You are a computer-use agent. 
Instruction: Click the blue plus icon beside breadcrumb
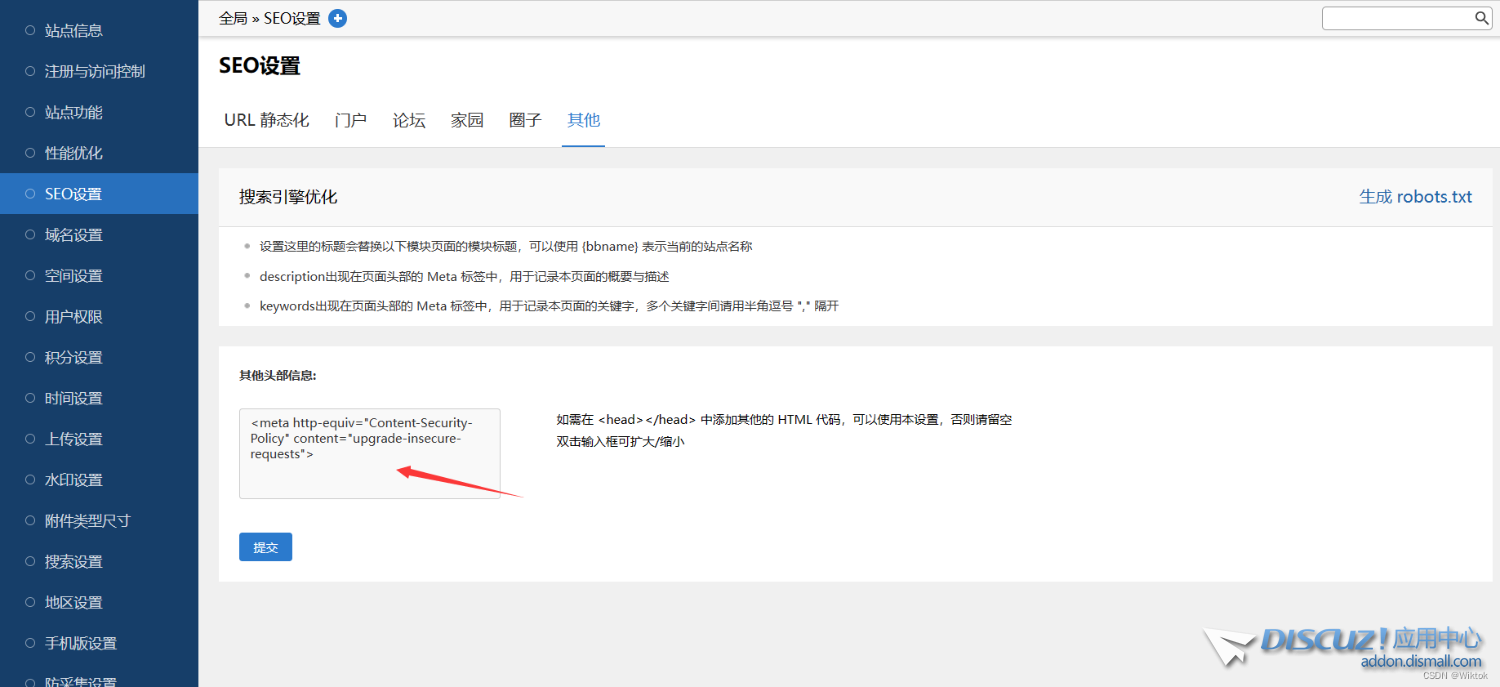tap(338, 18)
